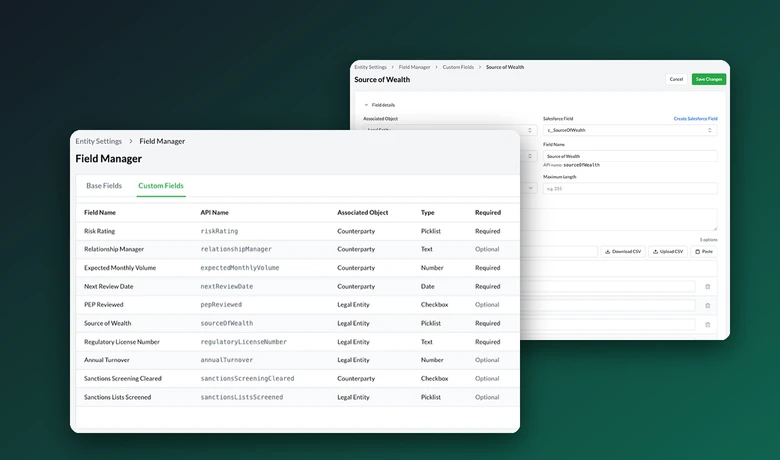This screenshot has width=780, height=460.
Task: Open the Relationship Manager field row
Action: (297, 249)
